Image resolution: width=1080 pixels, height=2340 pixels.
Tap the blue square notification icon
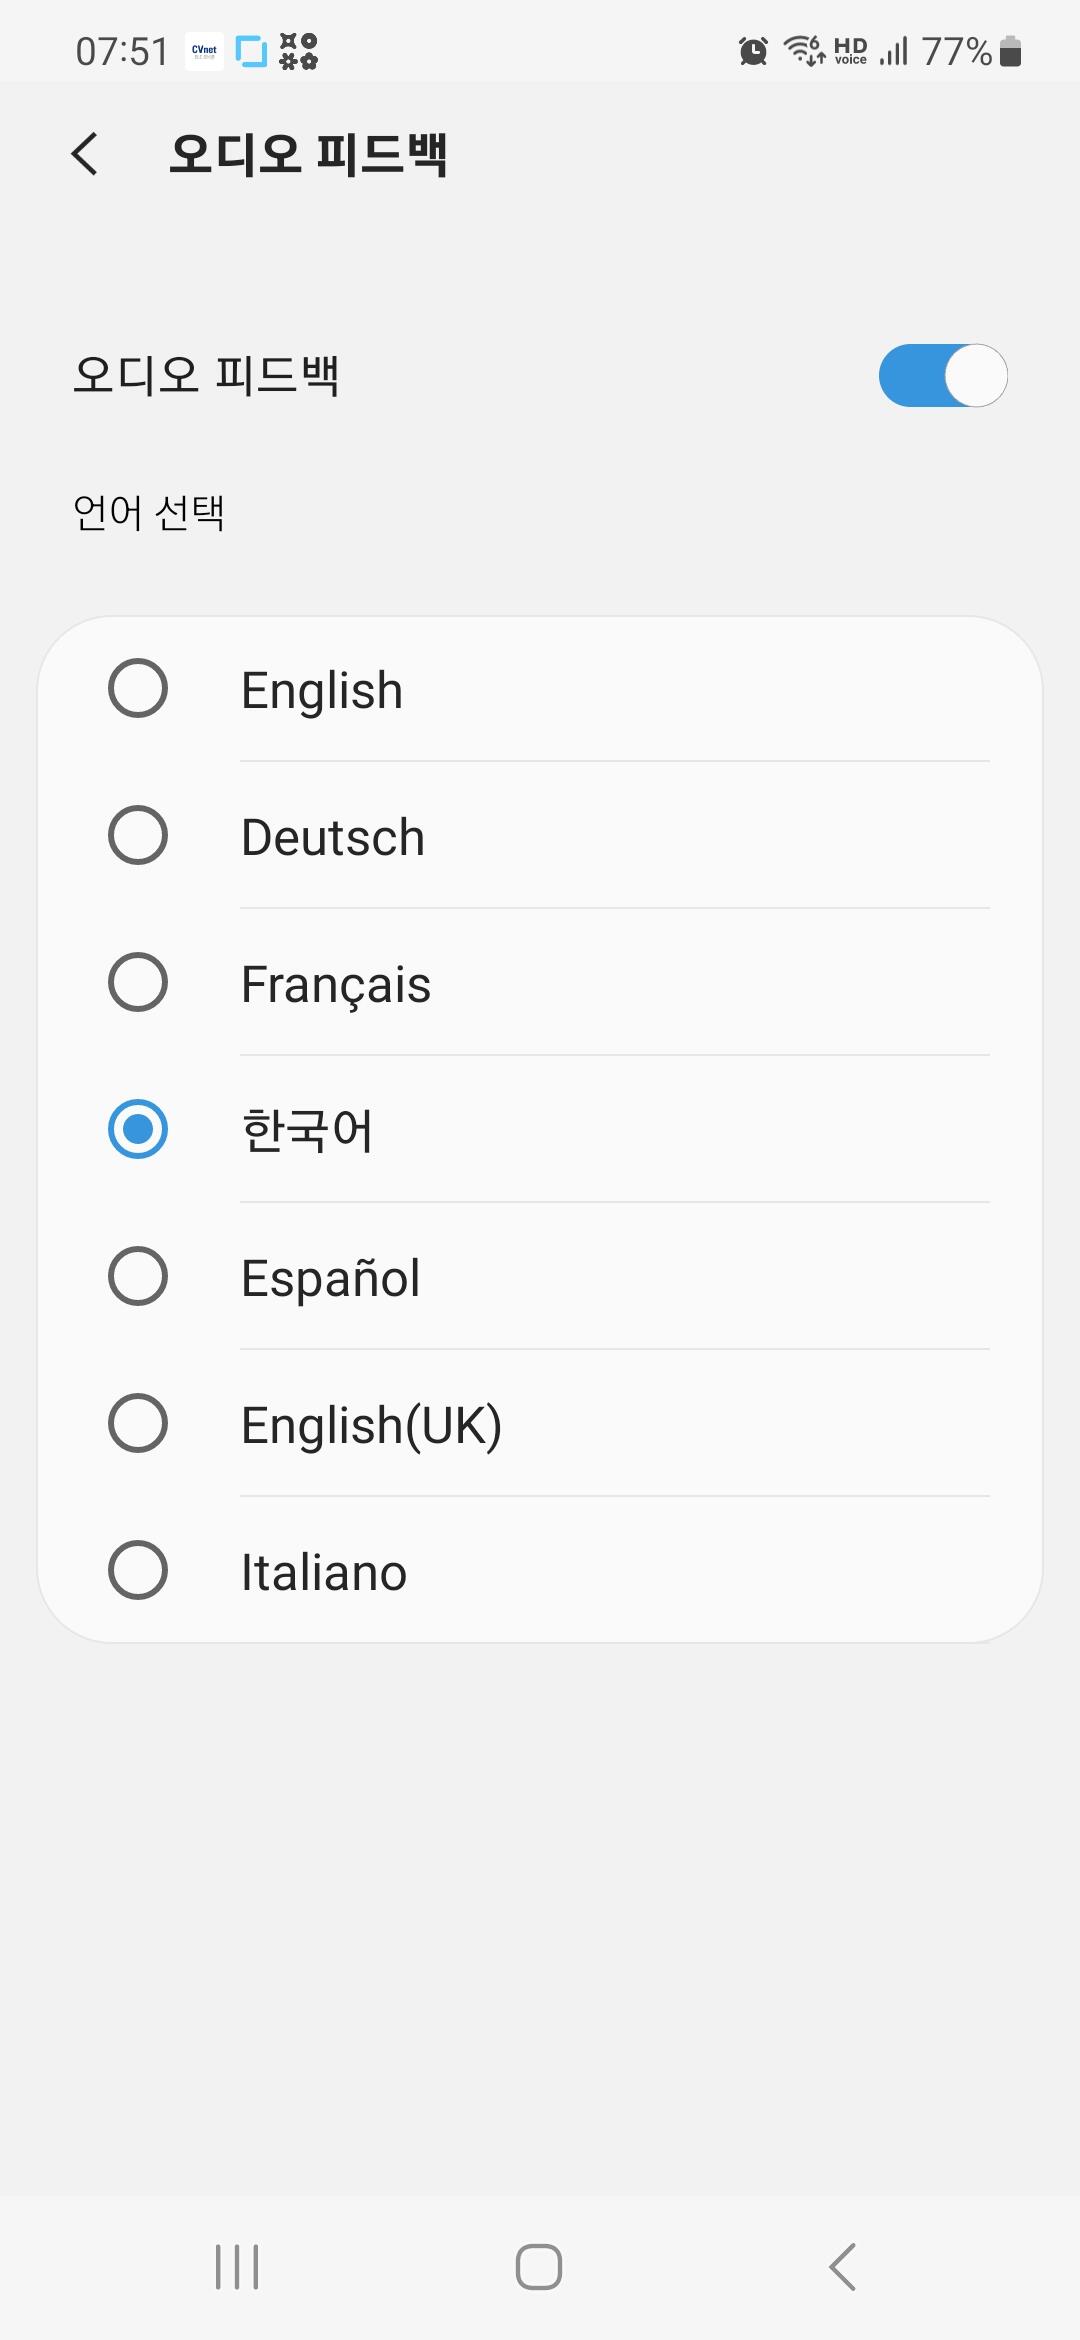(x=251, y=51)
